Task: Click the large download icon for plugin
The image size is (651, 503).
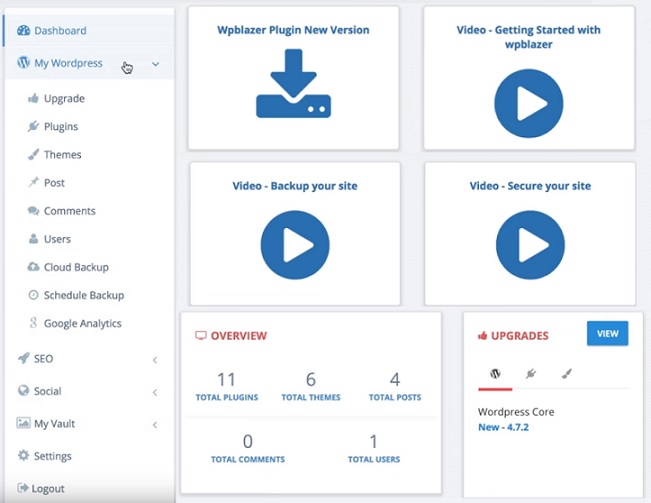Action: [x=294, y=83]
